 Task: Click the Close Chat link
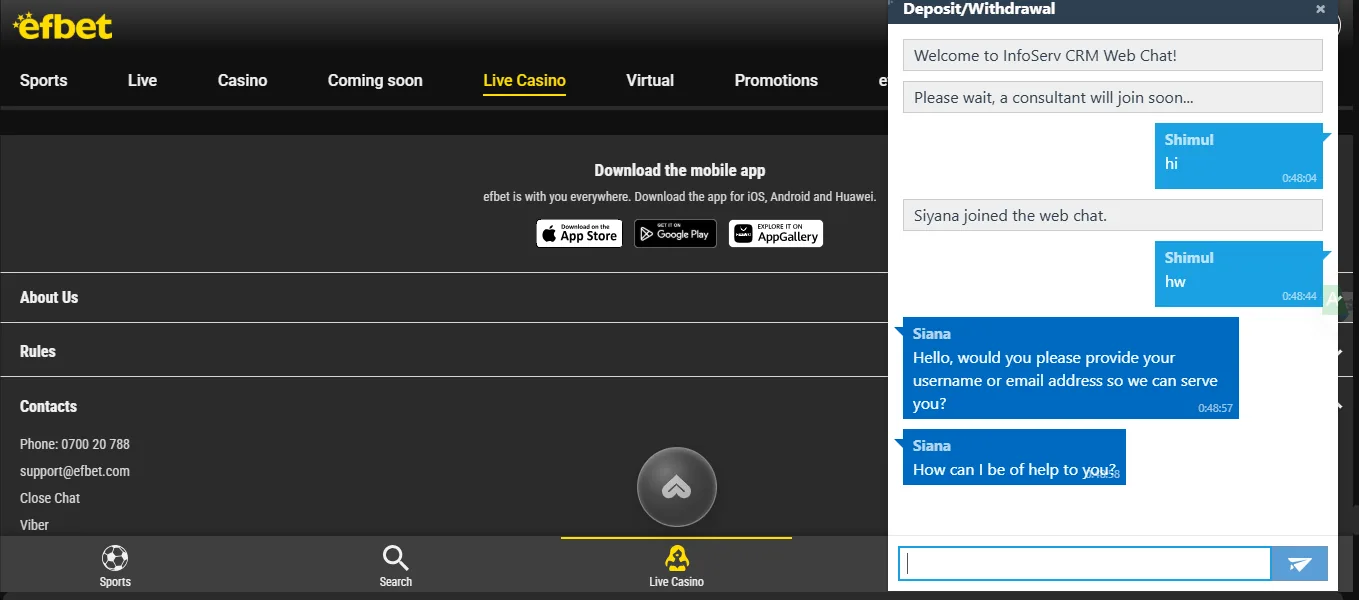(50, 498)
